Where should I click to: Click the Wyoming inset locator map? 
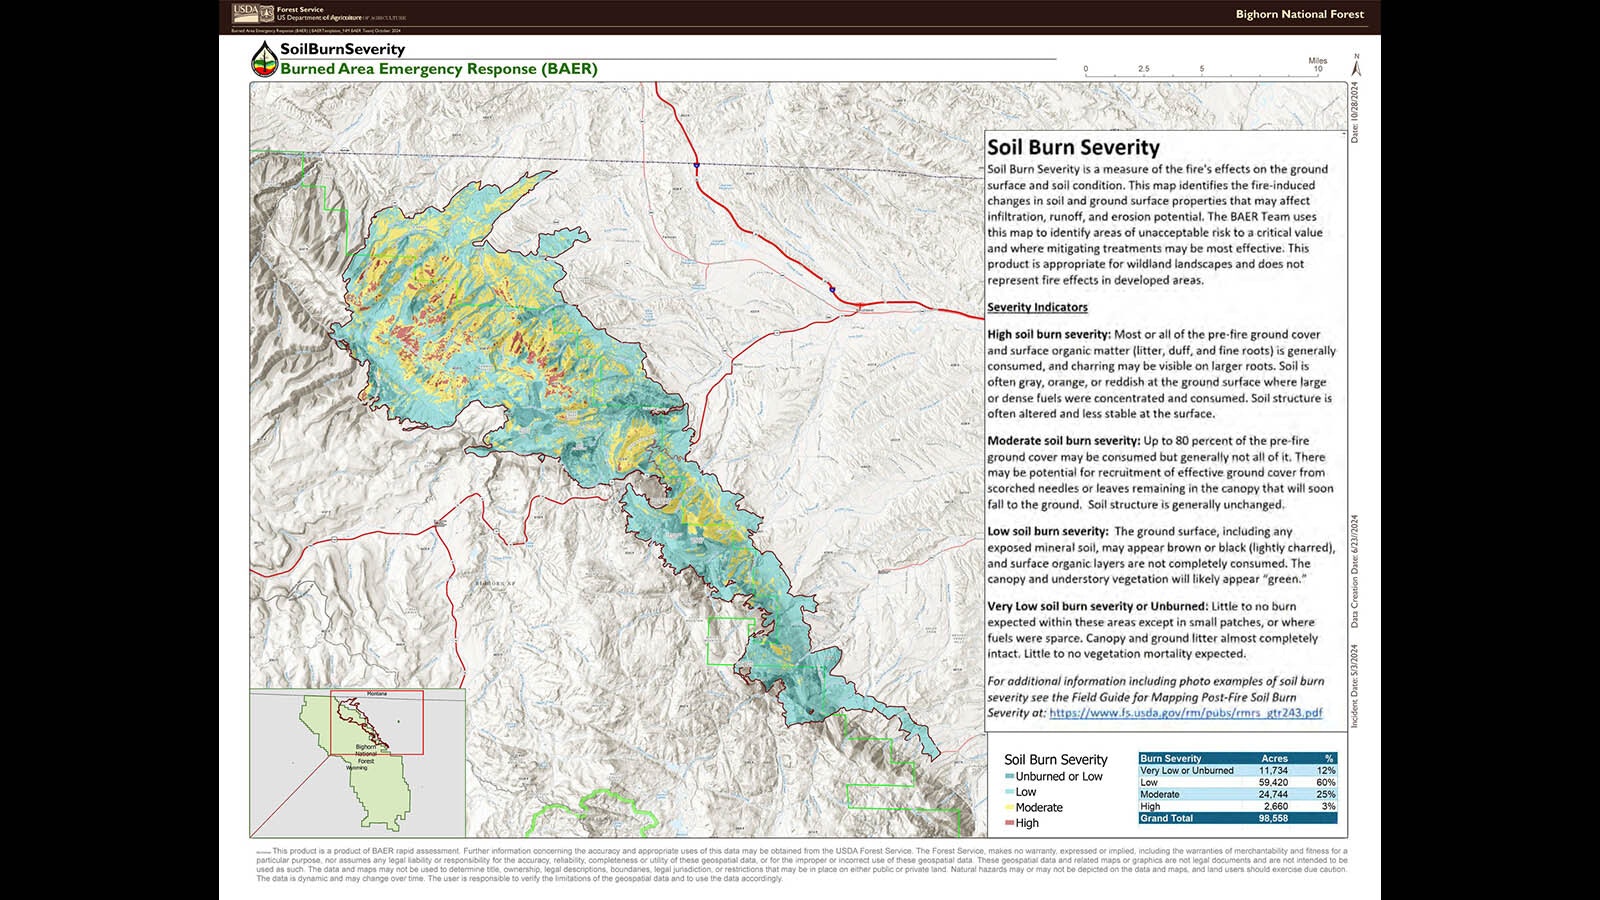(357, 763)
